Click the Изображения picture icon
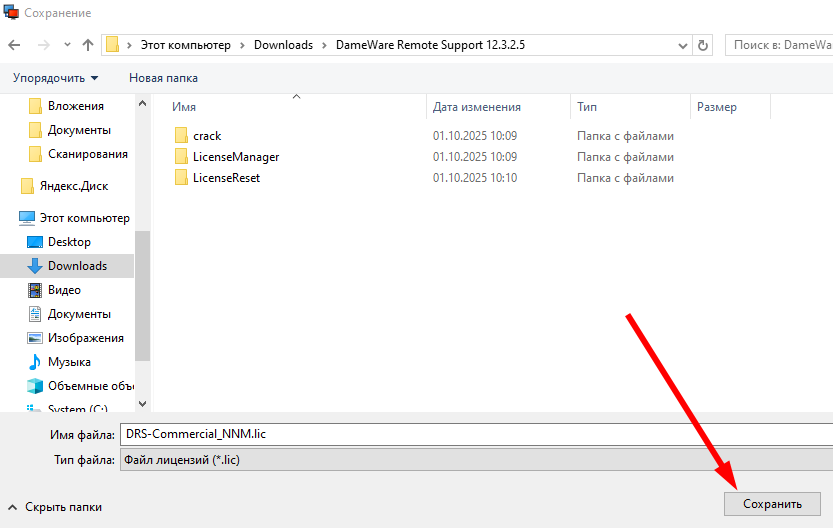 point(35,338)
